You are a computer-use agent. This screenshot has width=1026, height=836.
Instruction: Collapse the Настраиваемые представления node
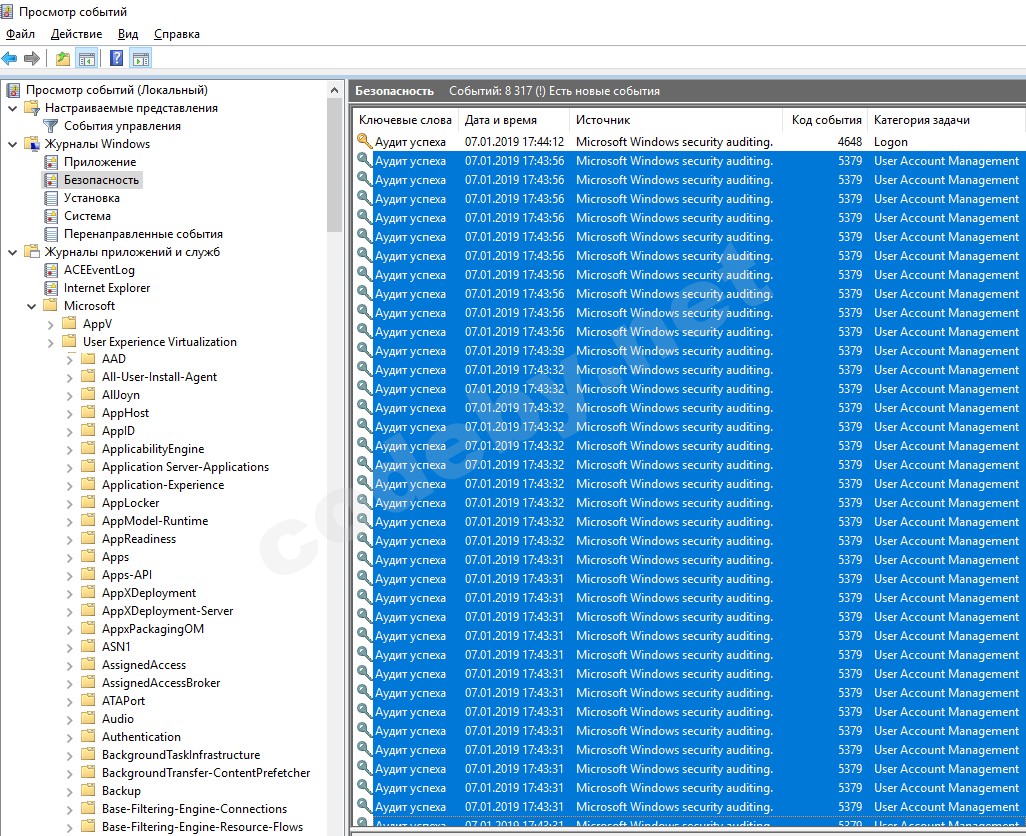(x=12, y=108)
